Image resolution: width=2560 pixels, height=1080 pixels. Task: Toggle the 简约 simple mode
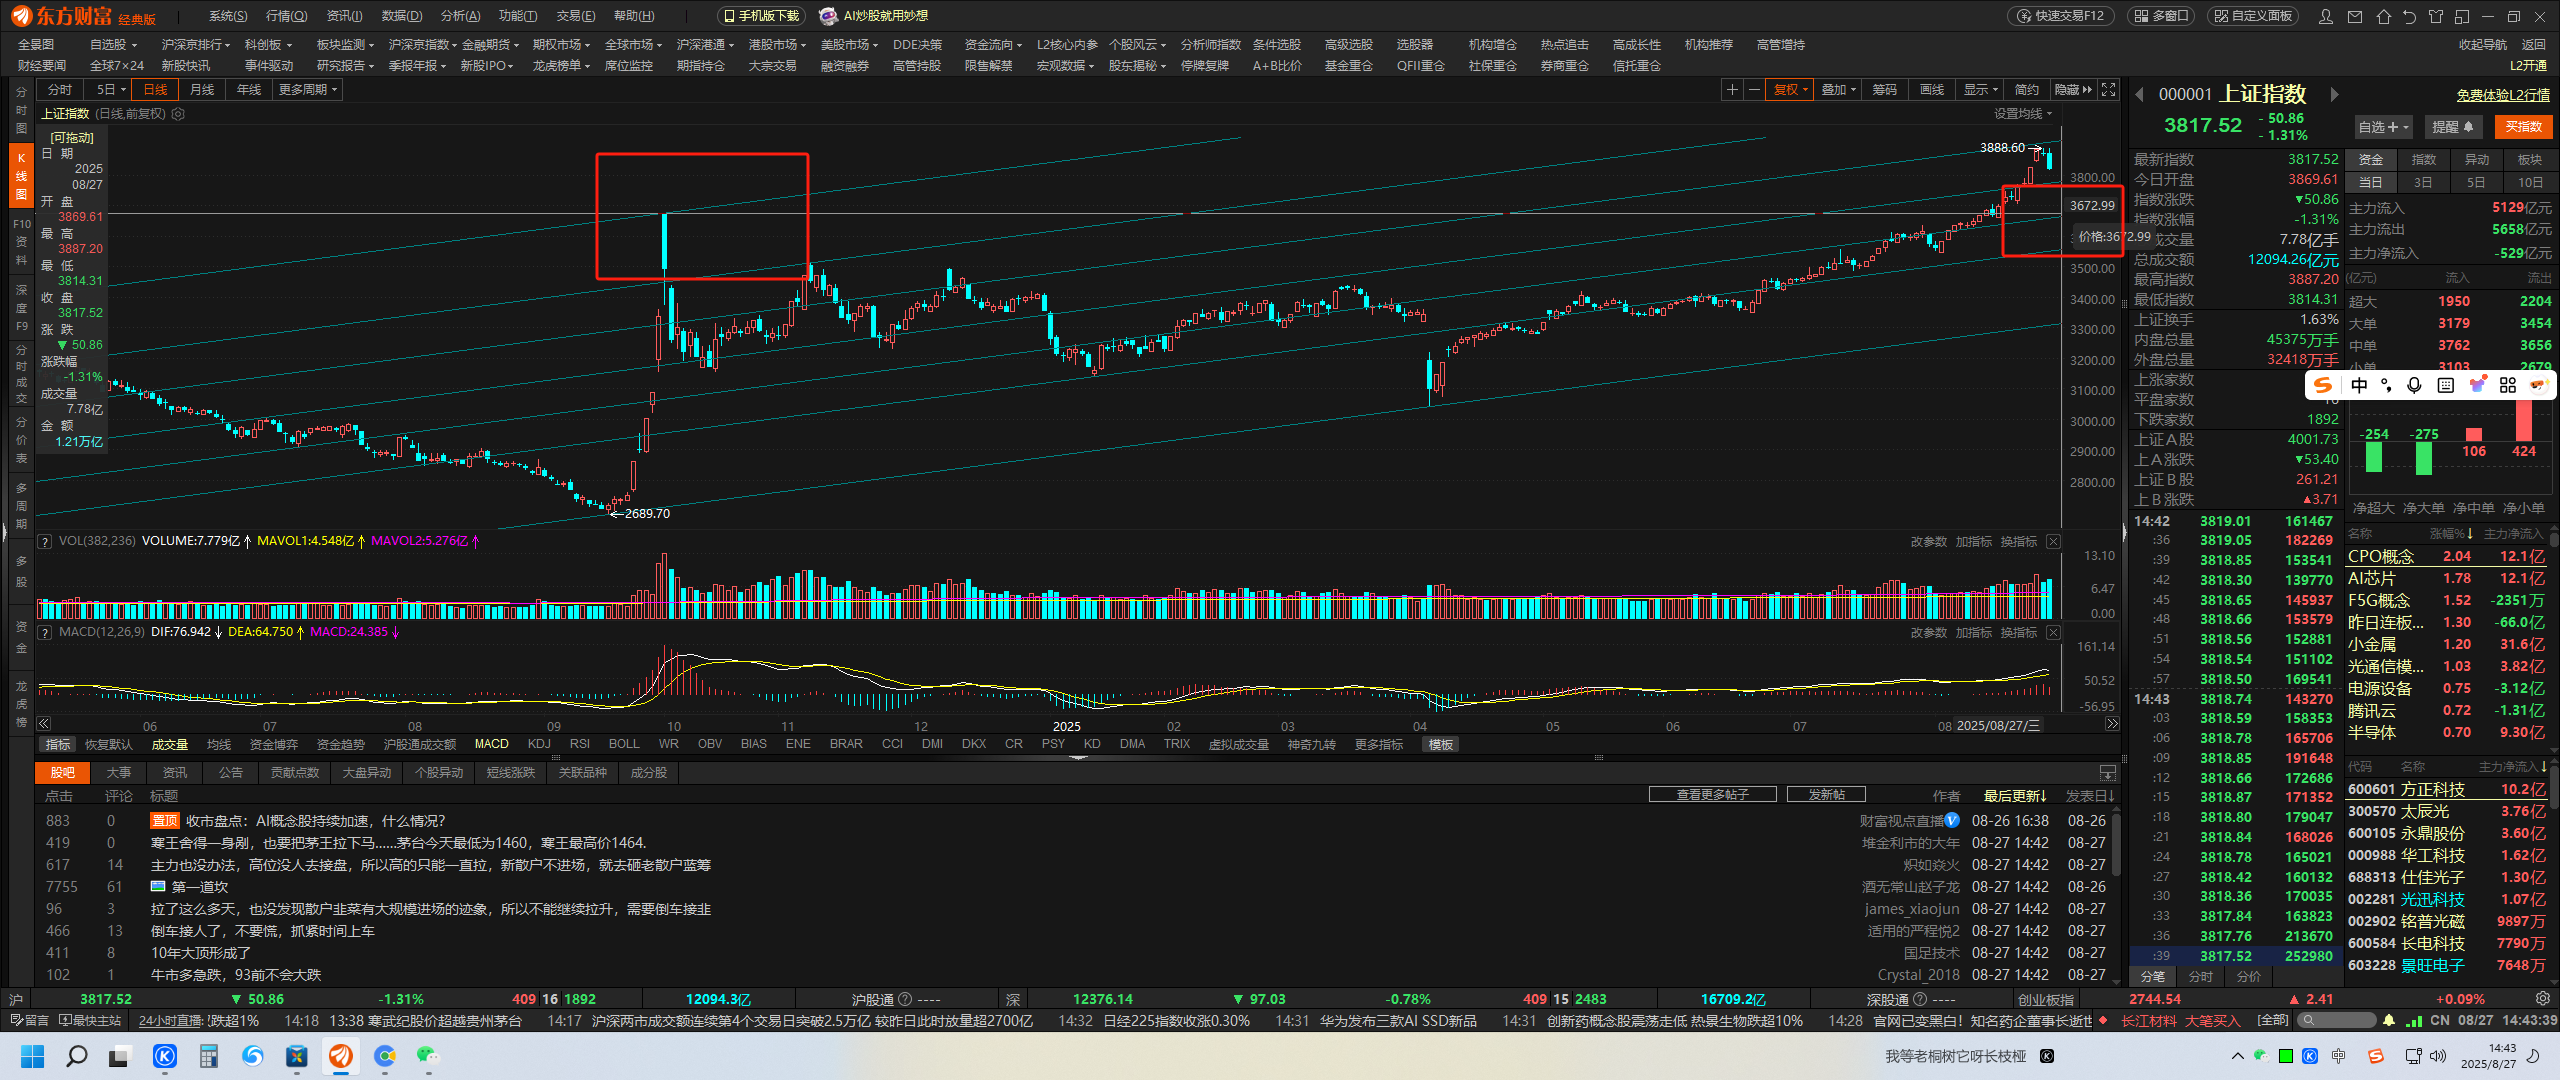(x=2027, y=90)
